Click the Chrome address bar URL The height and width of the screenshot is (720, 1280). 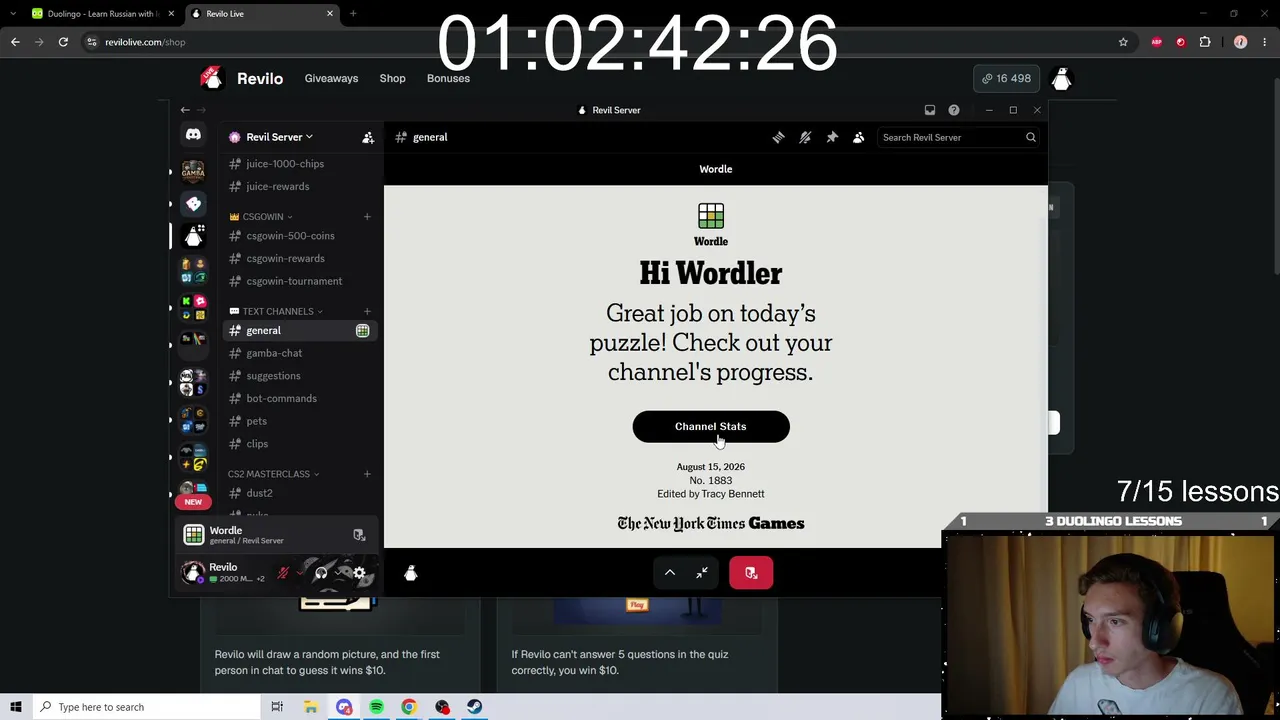click(x=145, y=42)
